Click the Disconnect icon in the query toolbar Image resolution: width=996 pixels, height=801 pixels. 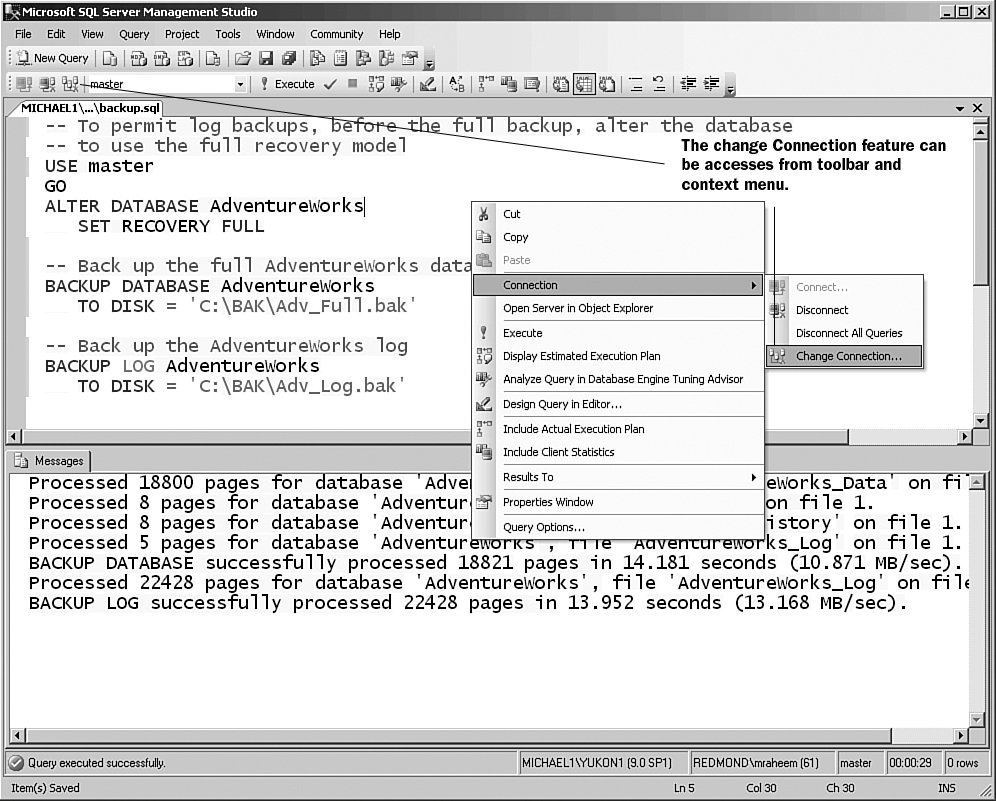(48, 84)
